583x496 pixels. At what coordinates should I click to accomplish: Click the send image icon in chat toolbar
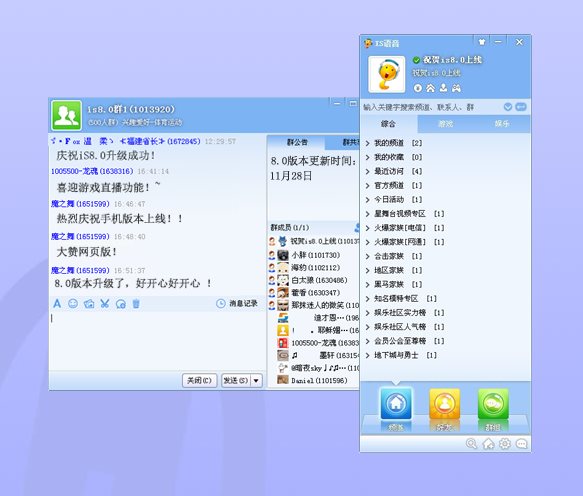pos(89,304)
